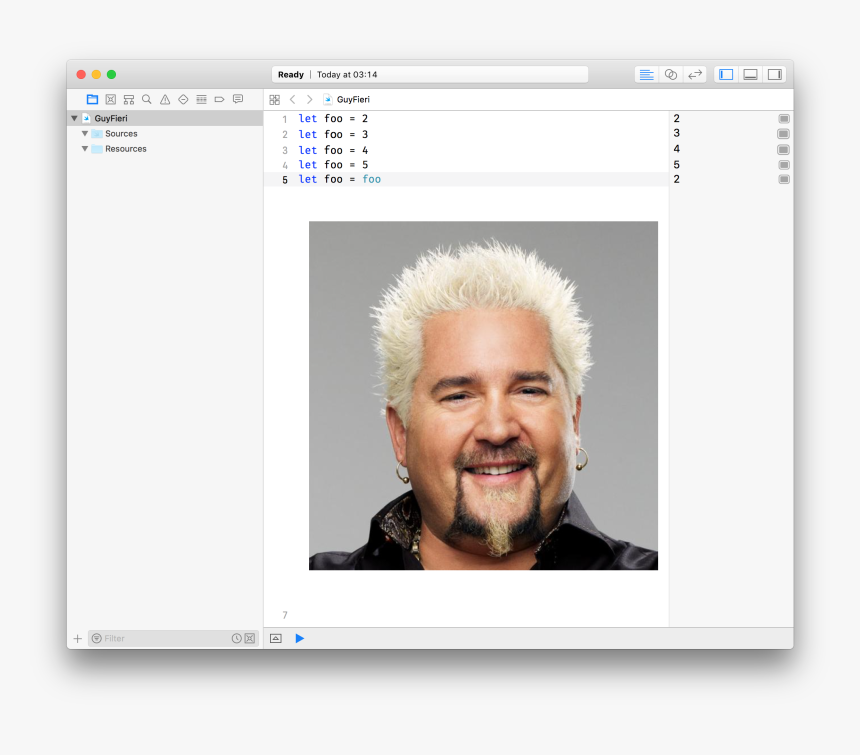Select the Resources folder
The height and width of the screenshot is (755, 860).
point(119,149)
